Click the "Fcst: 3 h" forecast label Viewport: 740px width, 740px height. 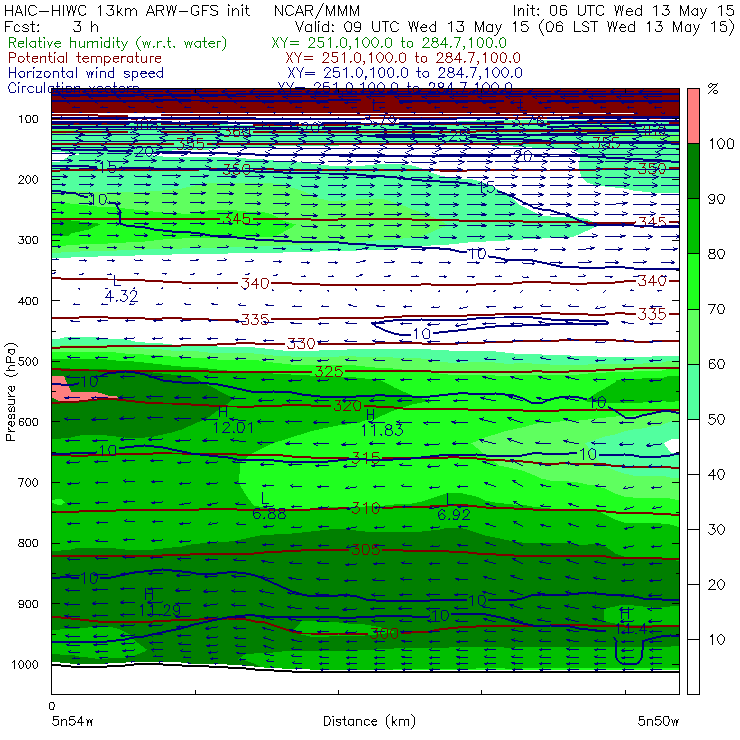point(51,26)
